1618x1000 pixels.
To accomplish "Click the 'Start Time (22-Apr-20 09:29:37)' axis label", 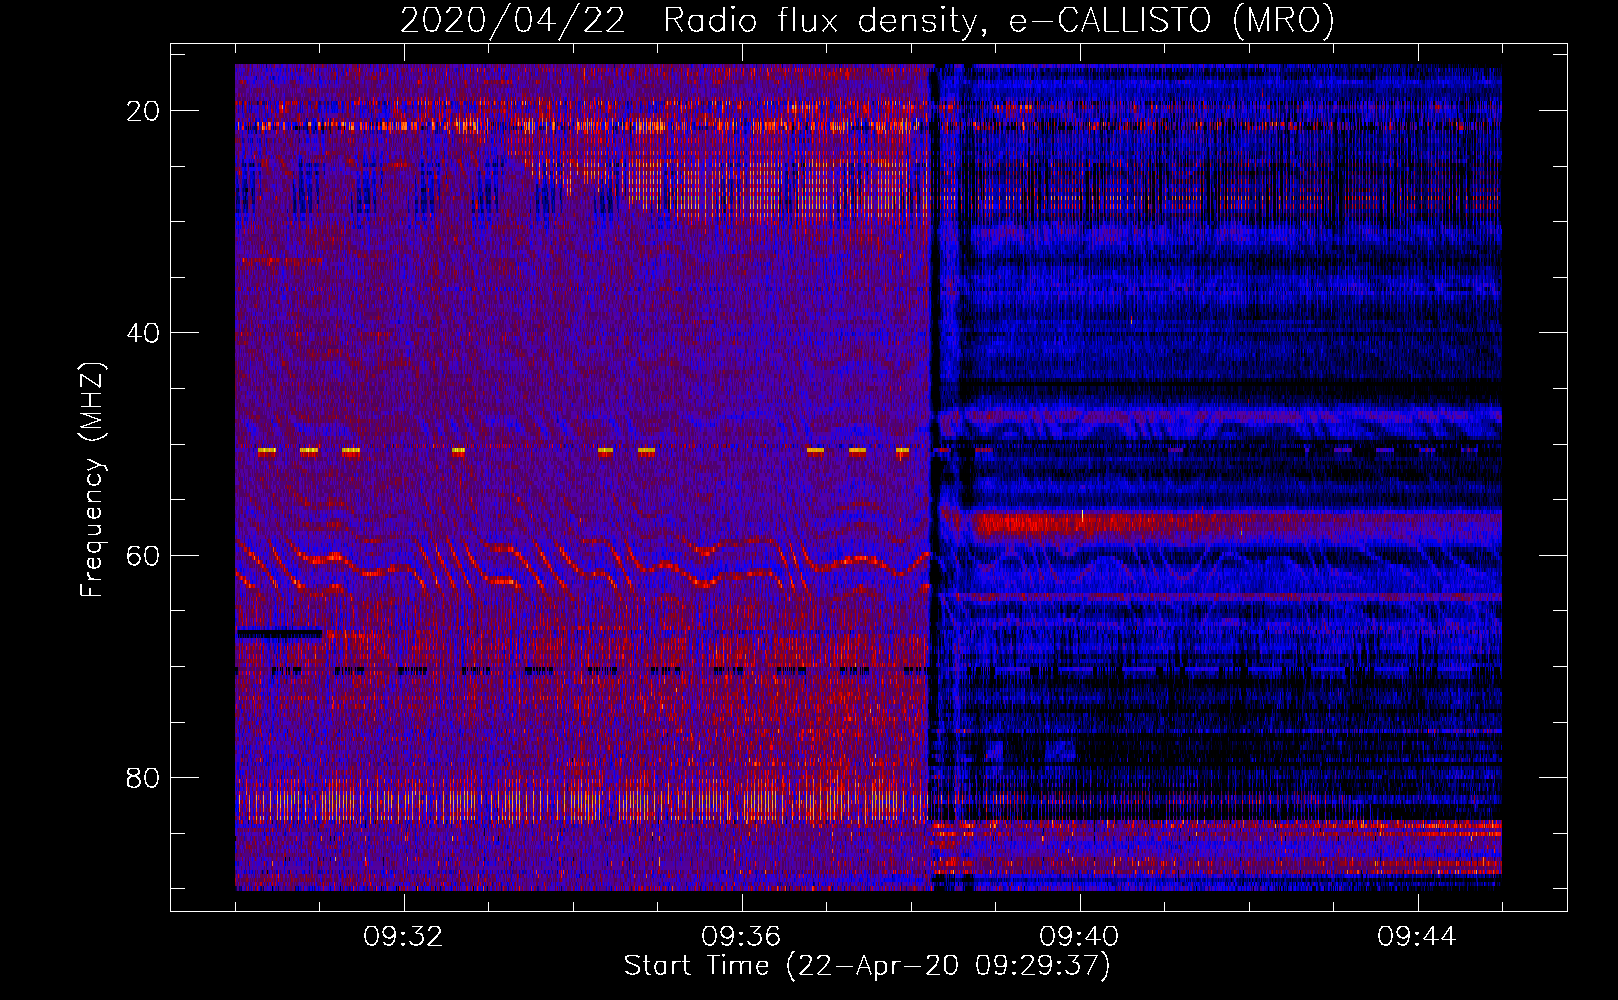I will tap(867, 966).
